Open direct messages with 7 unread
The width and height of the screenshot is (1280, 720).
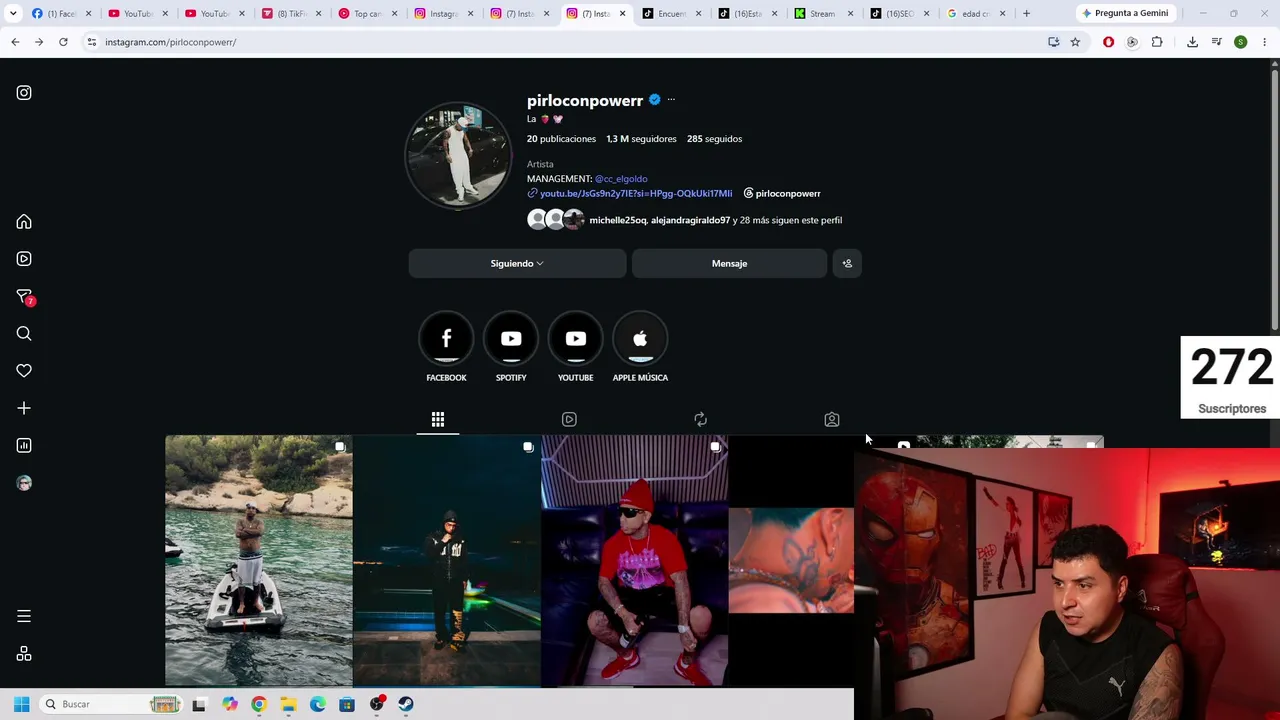(x=24, y=297)
